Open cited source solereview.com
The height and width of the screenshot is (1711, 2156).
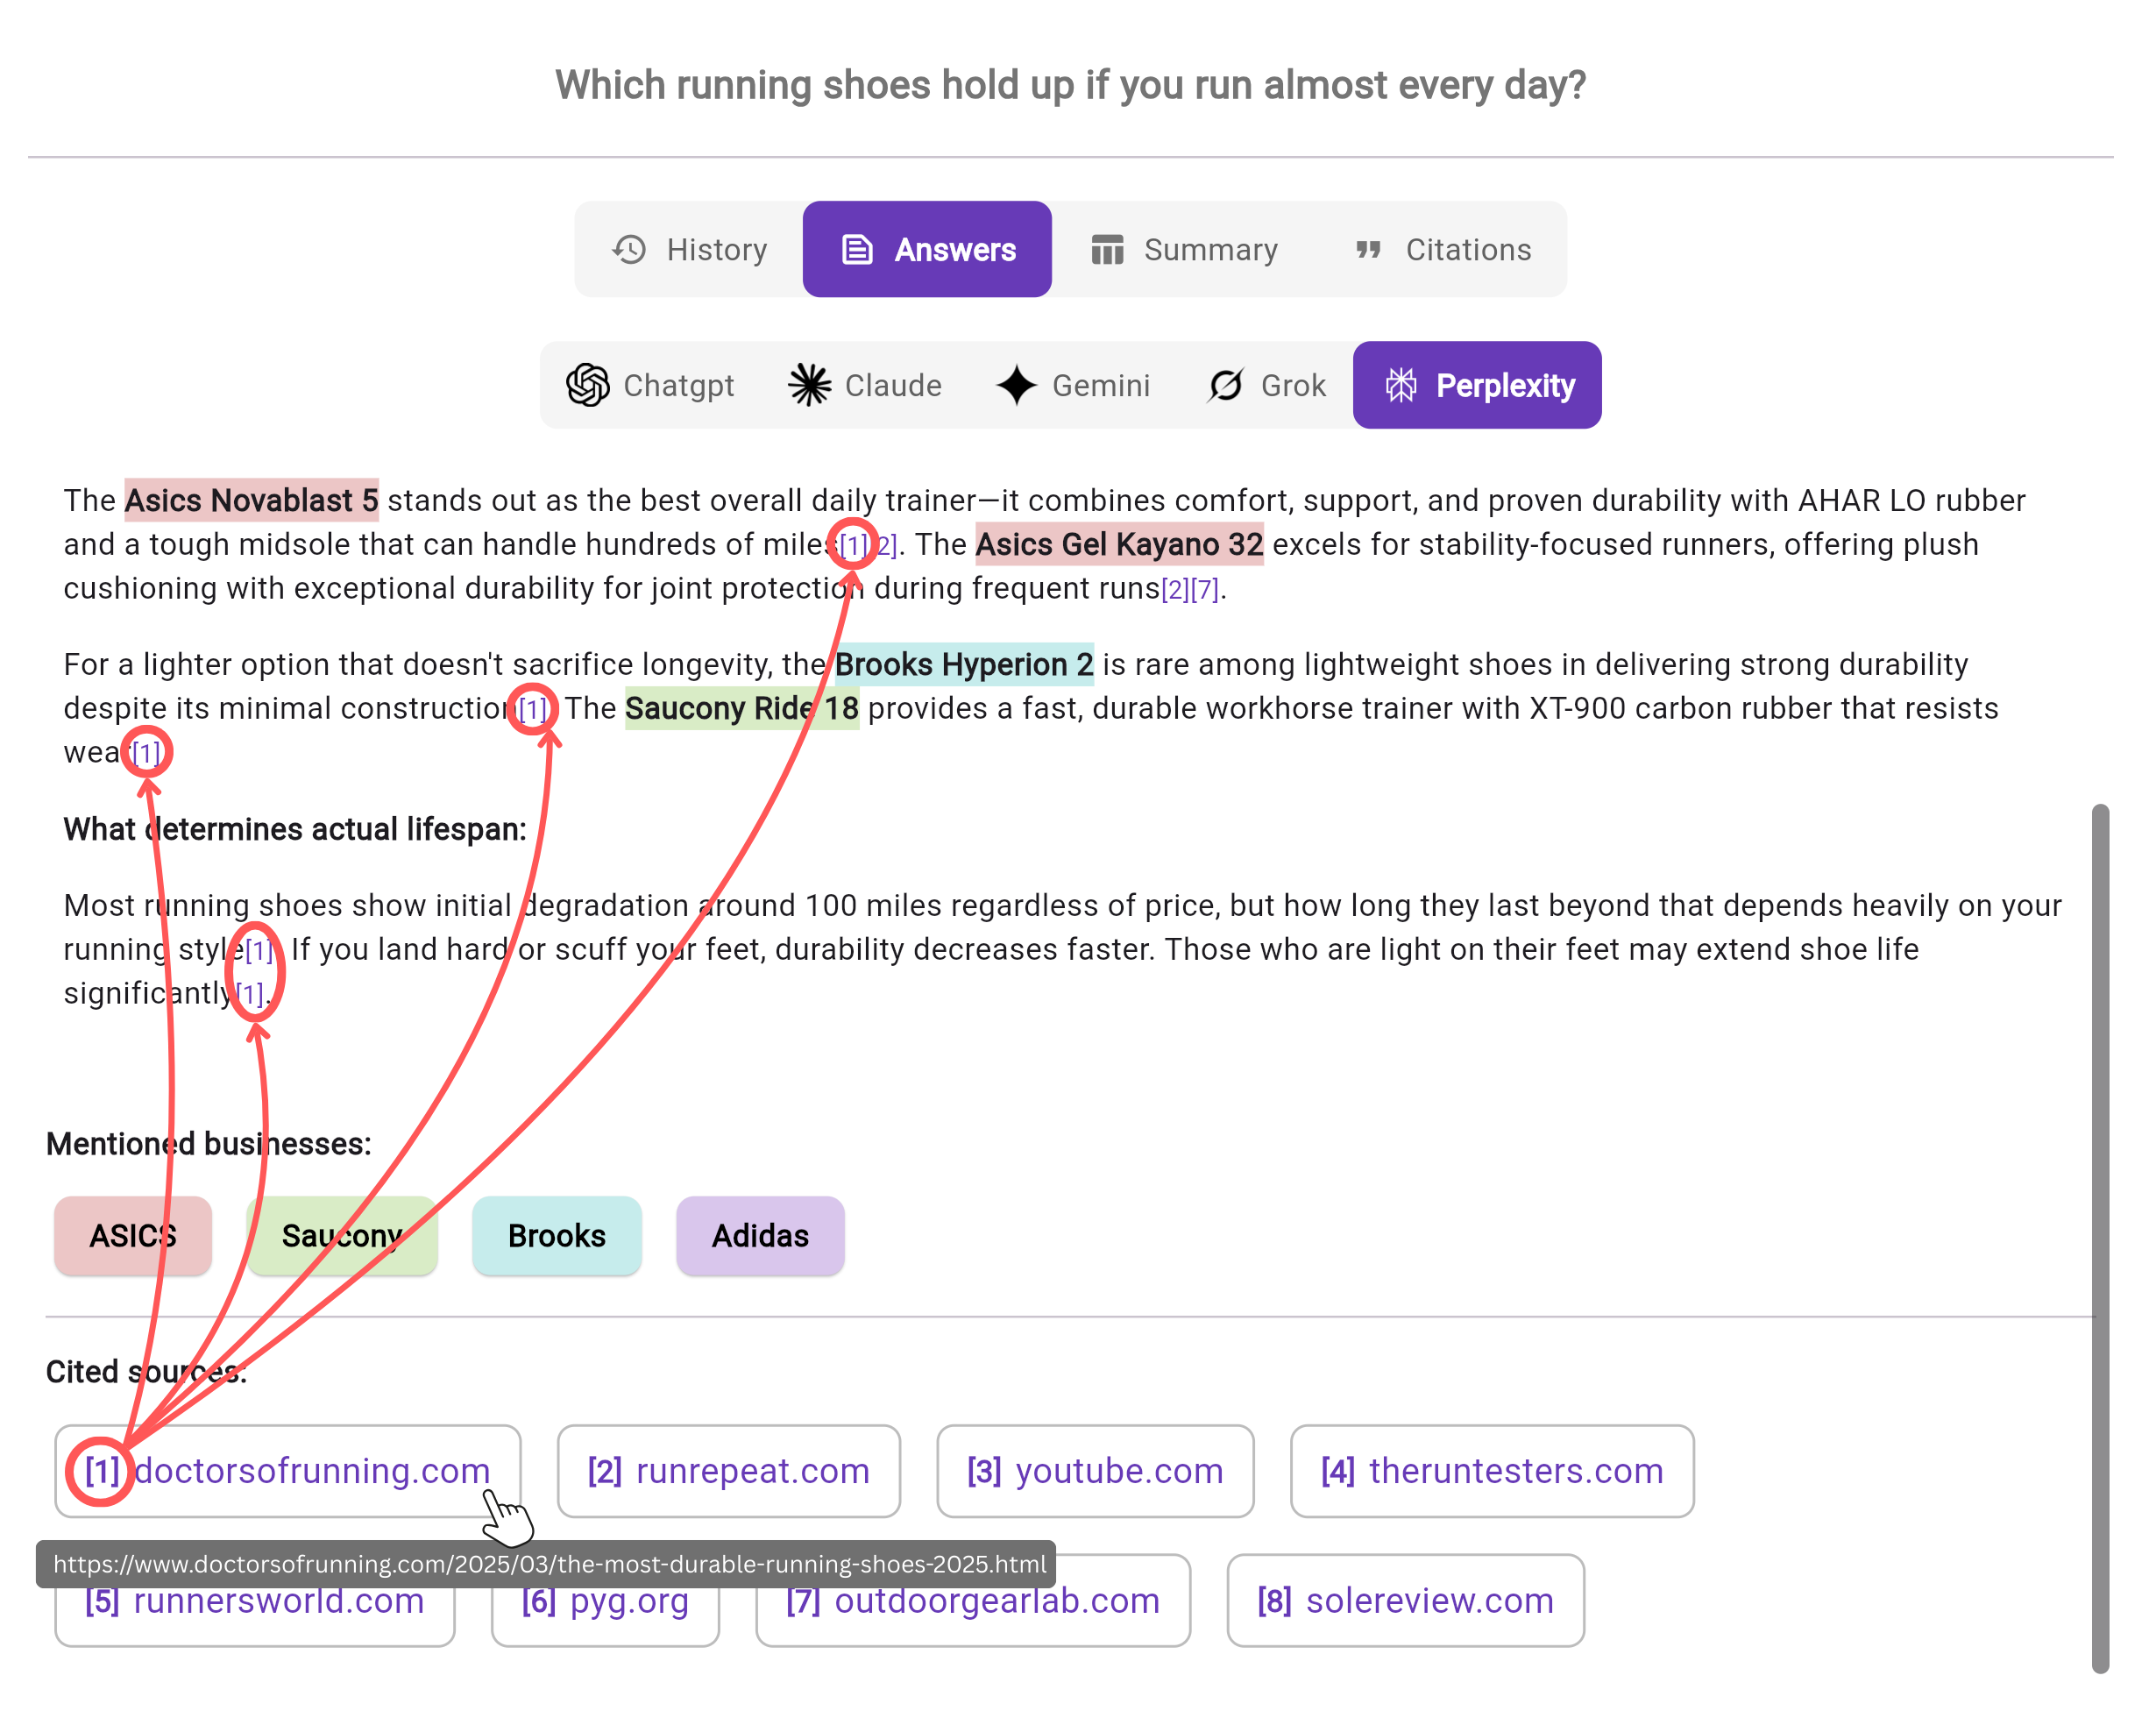coord(1404,1601)
